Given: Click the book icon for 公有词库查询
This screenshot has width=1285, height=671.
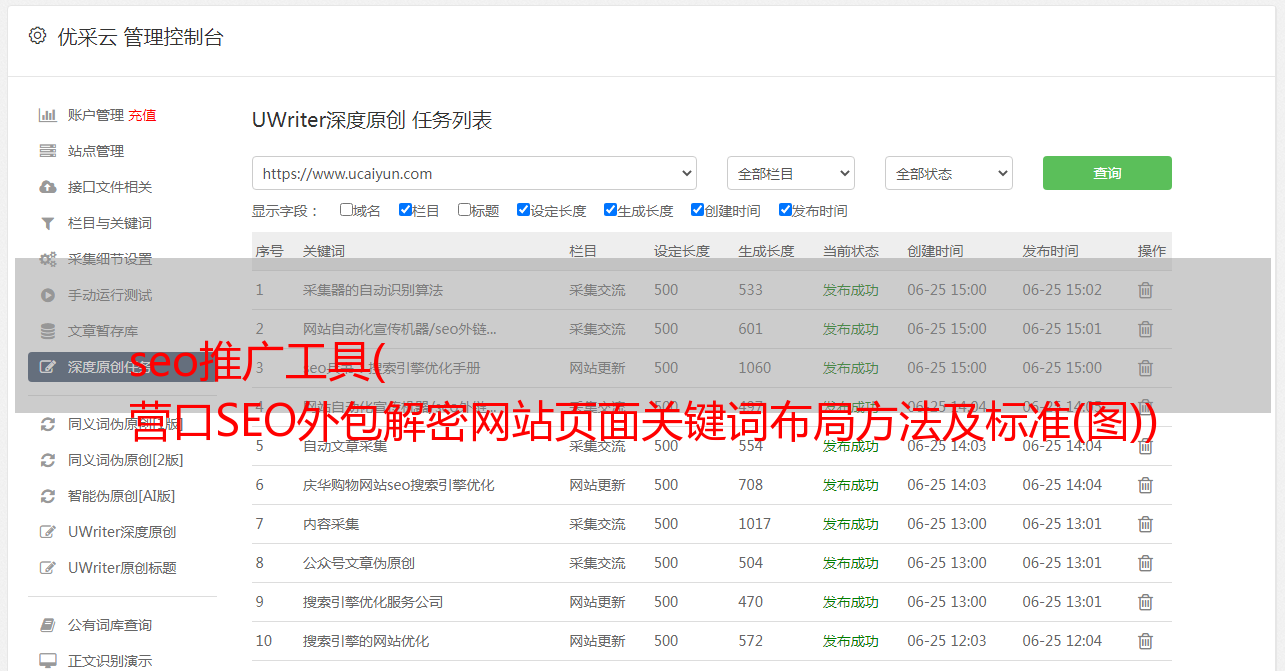Looking at the screenshot, I should pyautogui.click(x=47, y=625).
